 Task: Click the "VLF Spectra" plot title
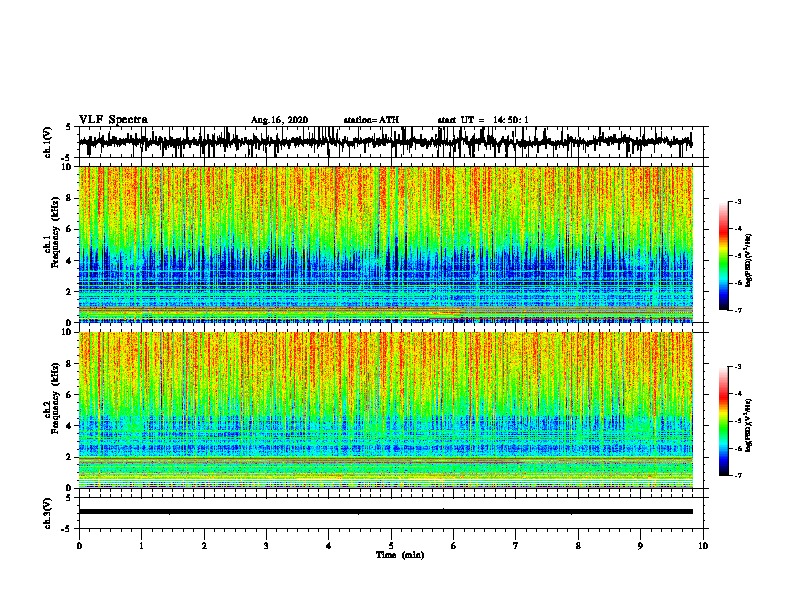(x=113, y=119)
